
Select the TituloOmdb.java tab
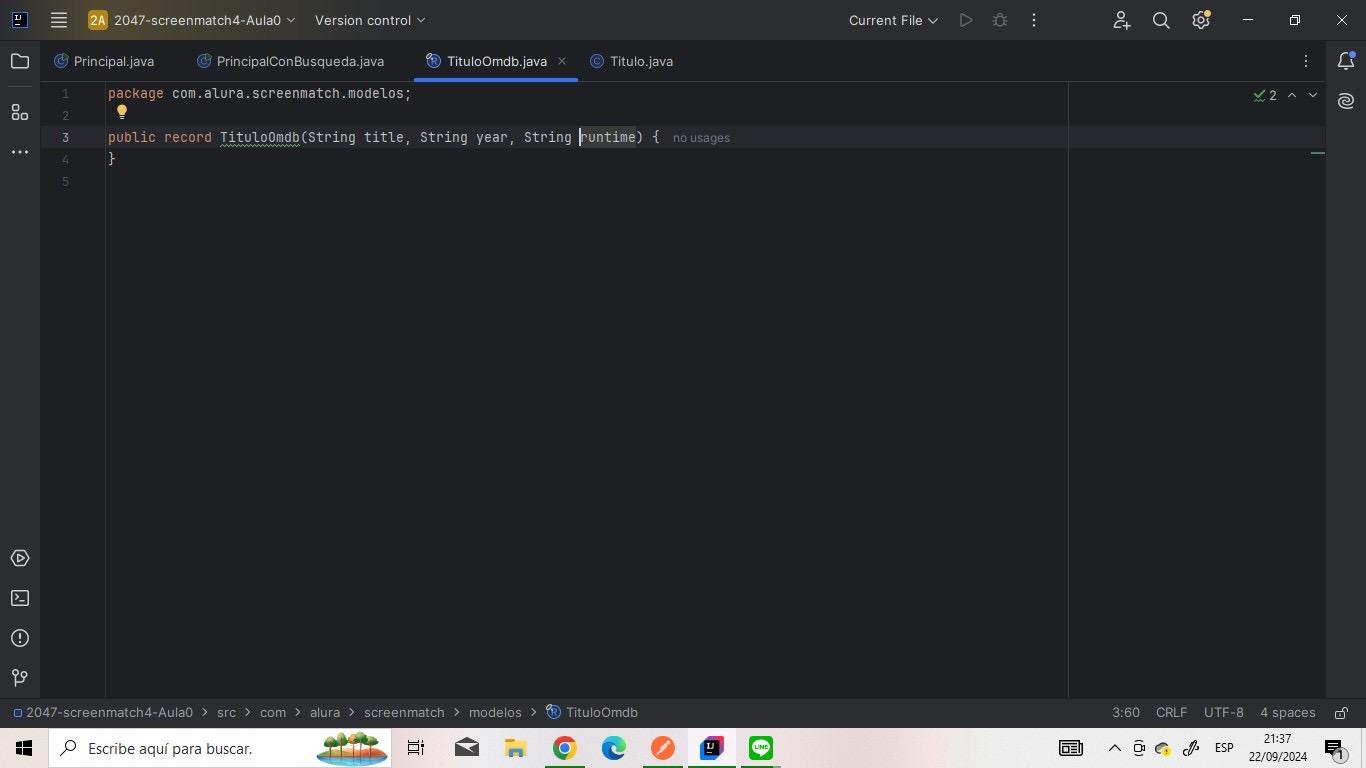[x=487, y=61]
